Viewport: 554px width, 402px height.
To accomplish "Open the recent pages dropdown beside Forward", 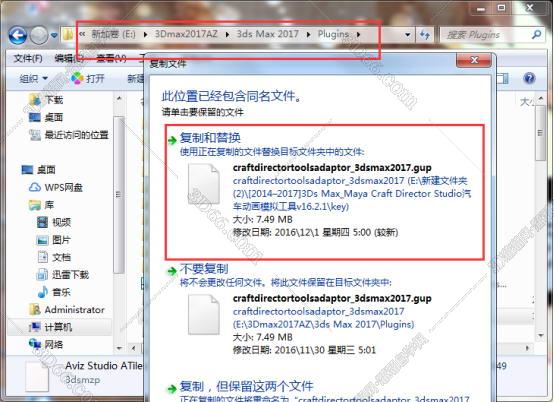I will click(x=54, y=35).
